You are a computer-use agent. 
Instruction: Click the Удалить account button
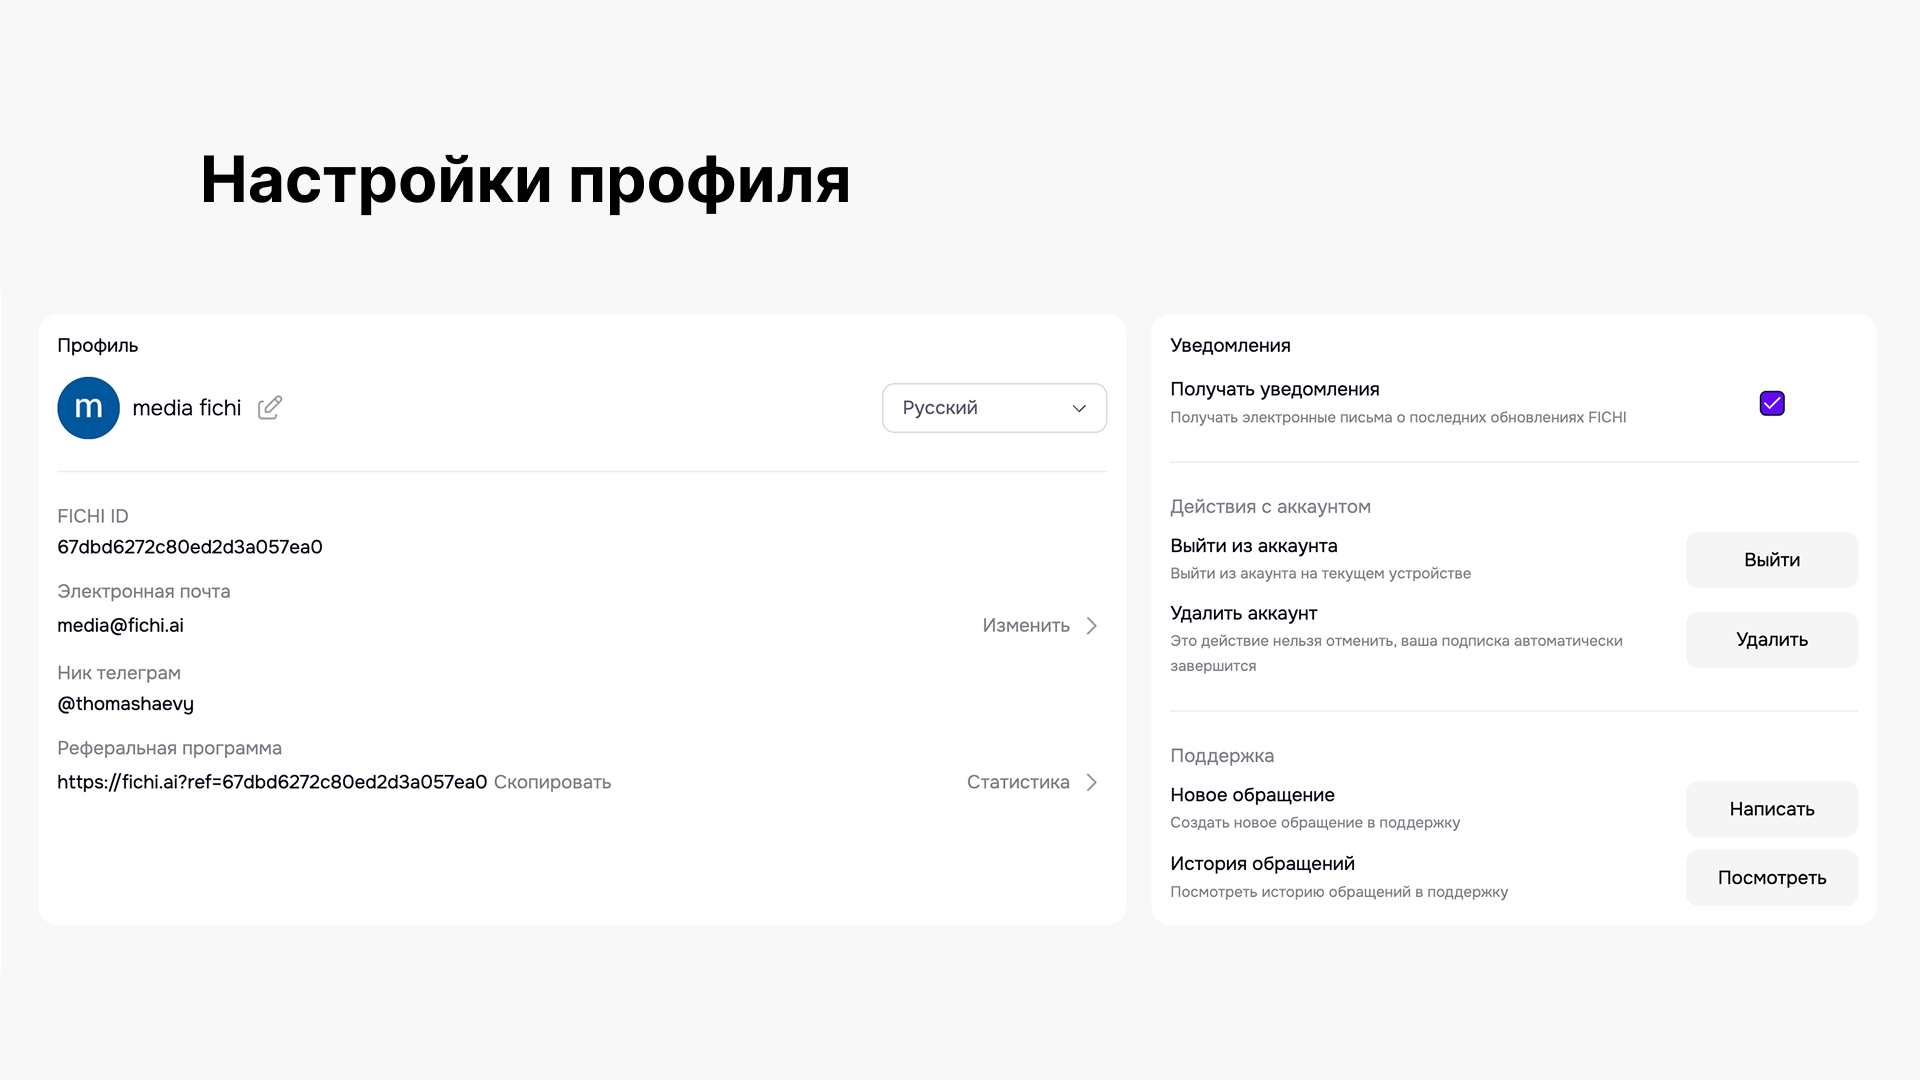pos(1772,640)
